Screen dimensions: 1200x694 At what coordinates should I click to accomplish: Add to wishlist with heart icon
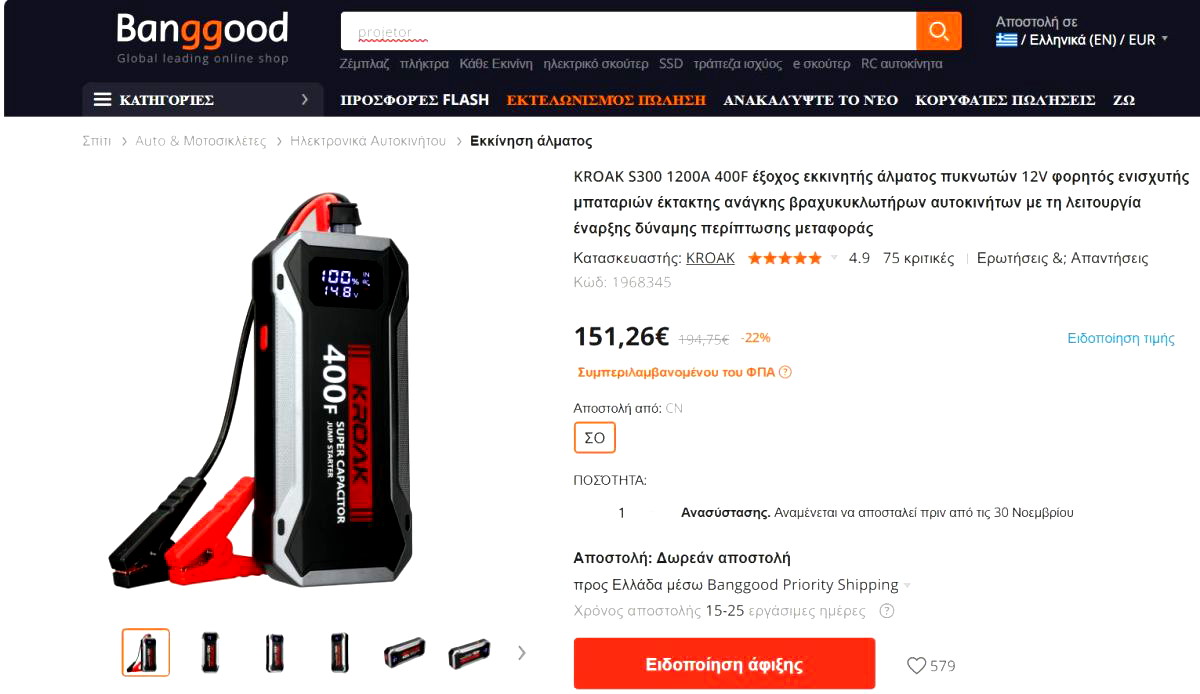click(x=916, y=665)
